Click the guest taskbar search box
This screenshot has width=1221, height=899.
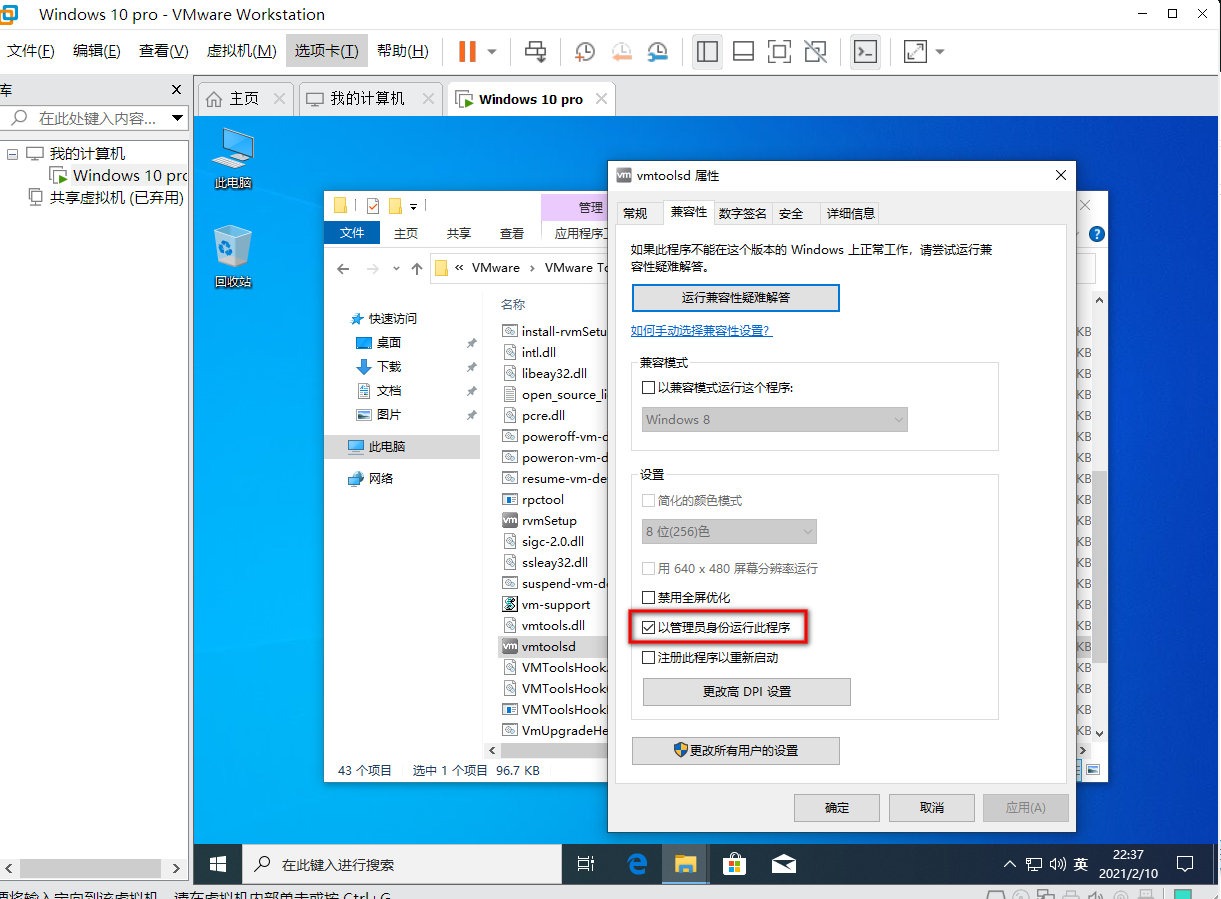point(400,864)
